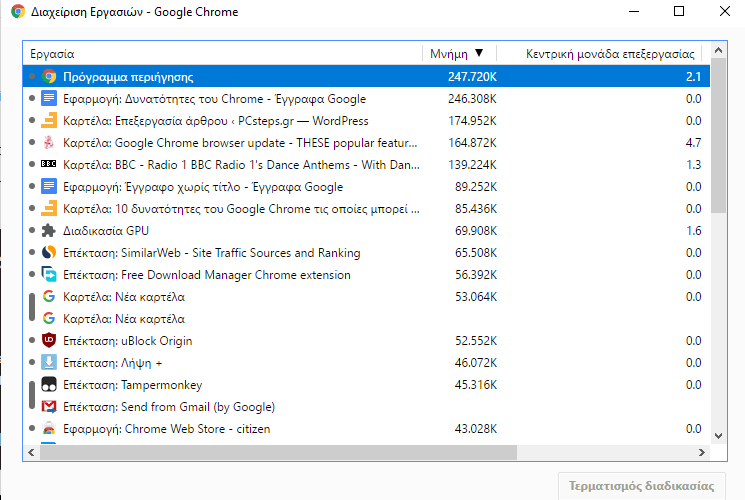Click the 53.064K memory value
This screenshot has height=500, width=745.
(x=476, y=297)
